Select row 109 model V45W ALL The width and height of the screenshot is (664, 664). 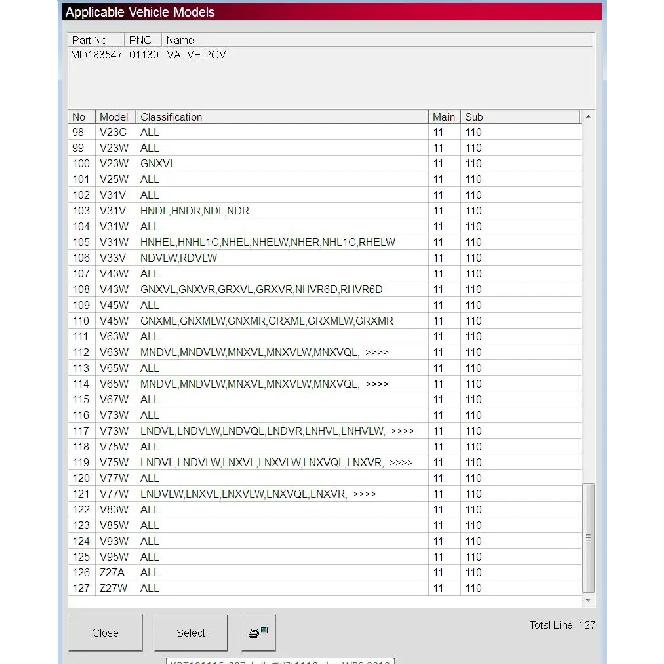pyautogui.click(x=325, y=305)
